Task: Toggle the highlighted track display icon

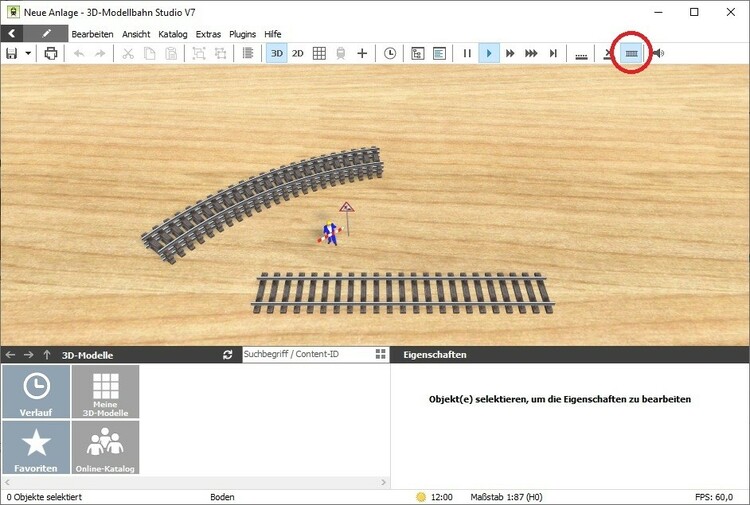Action: click(x=631, y=53)
